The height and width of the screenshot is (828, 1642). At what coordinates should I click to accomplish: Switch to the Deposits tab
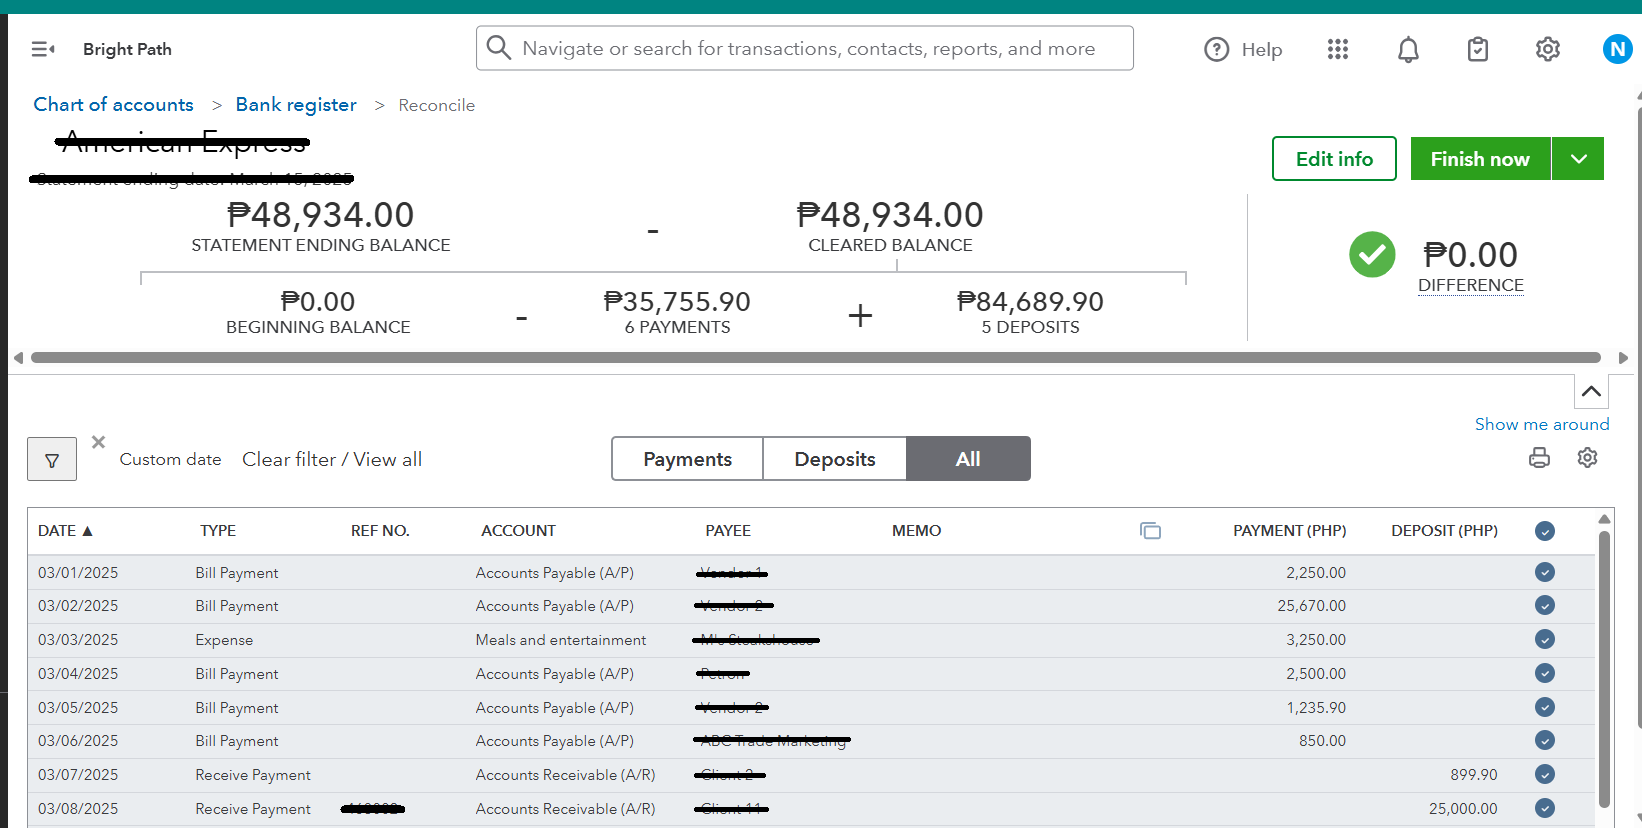pos(835,459)
